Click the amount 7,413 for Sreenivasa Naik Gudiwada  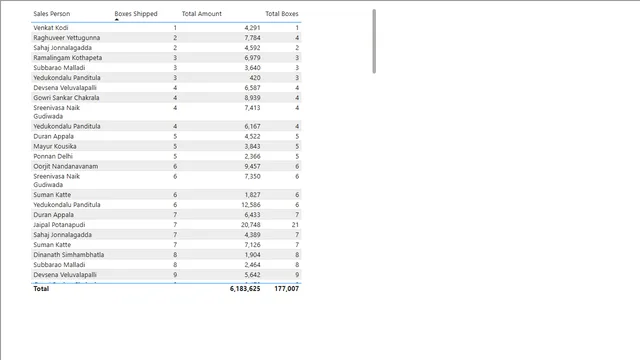coord(252,108)
